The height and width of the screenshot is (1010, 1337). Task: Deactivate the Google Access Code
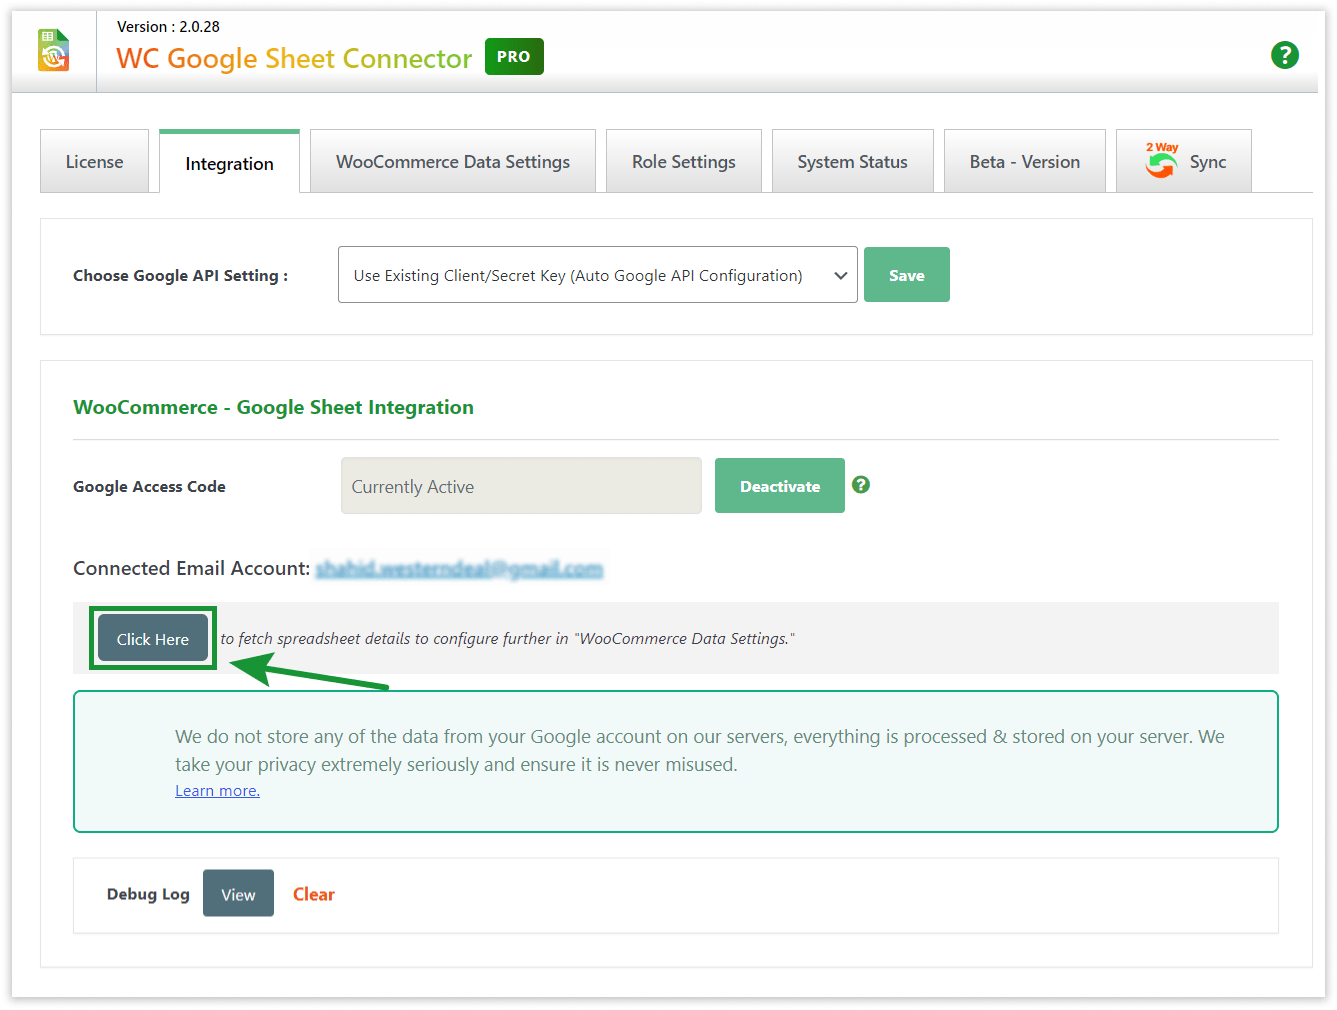click(x=779, y=485)
